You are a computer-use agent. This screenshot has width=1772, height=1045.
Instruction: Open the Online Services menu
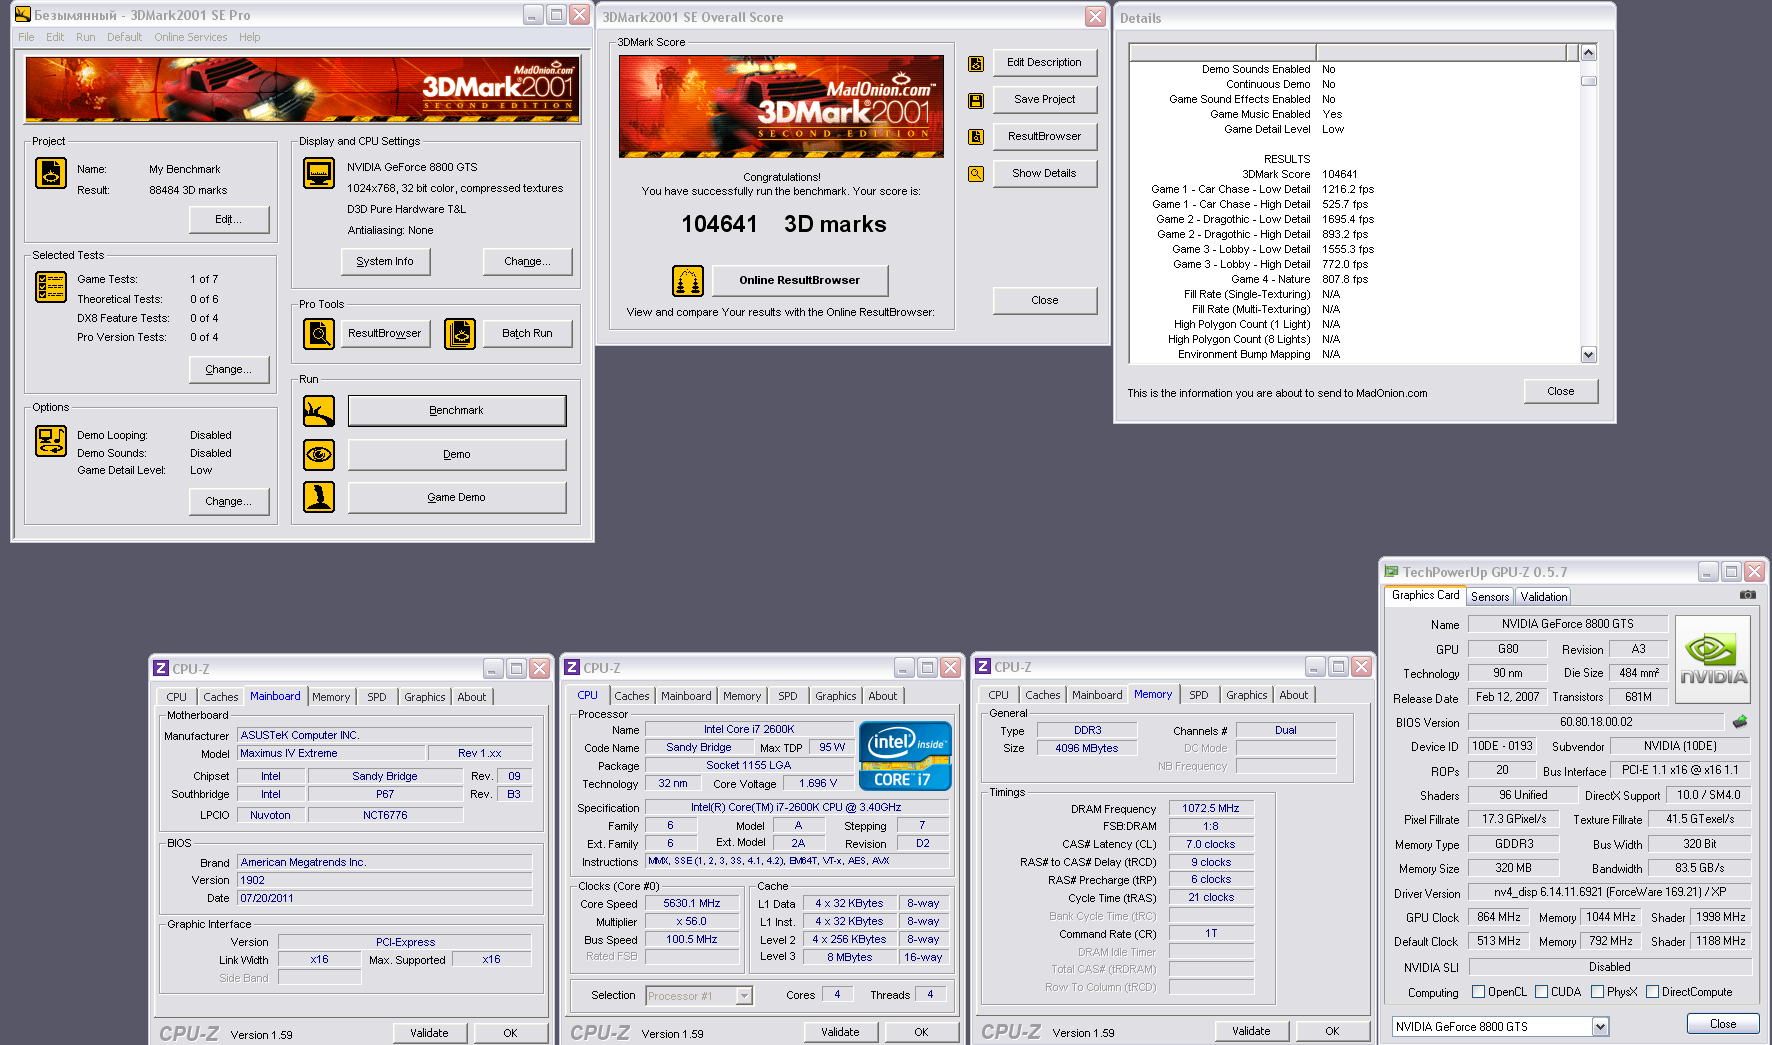click(190, 38)
